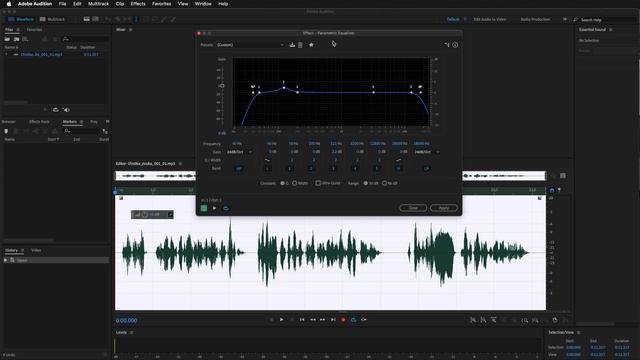This screenshot has height=360, width=640.
Task: Open channel map editor icon in equalizer
Action: coord(447,45)
